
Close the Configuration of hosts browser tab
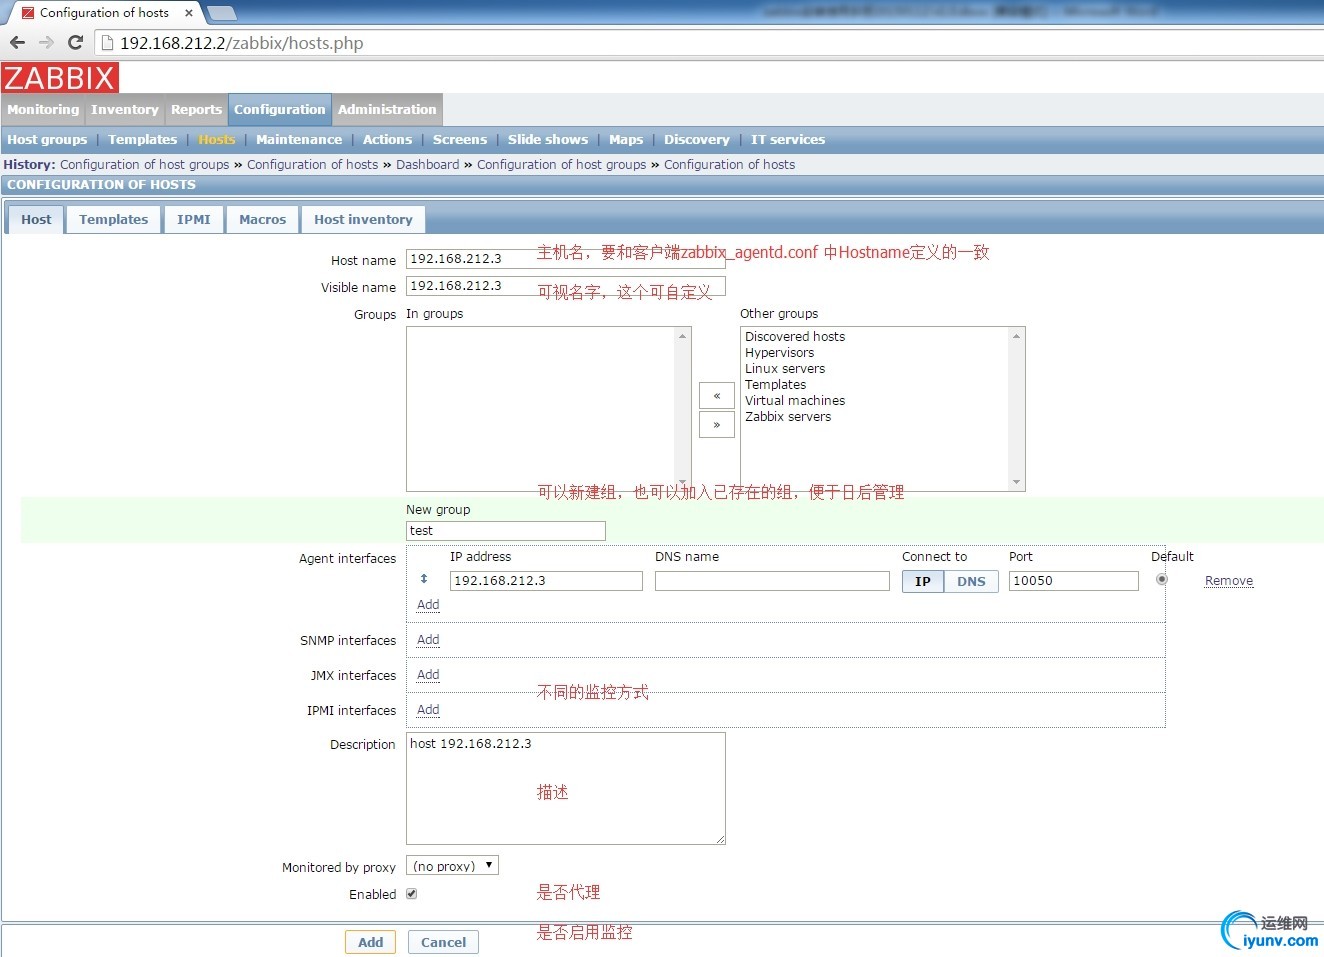click(189, 13)
